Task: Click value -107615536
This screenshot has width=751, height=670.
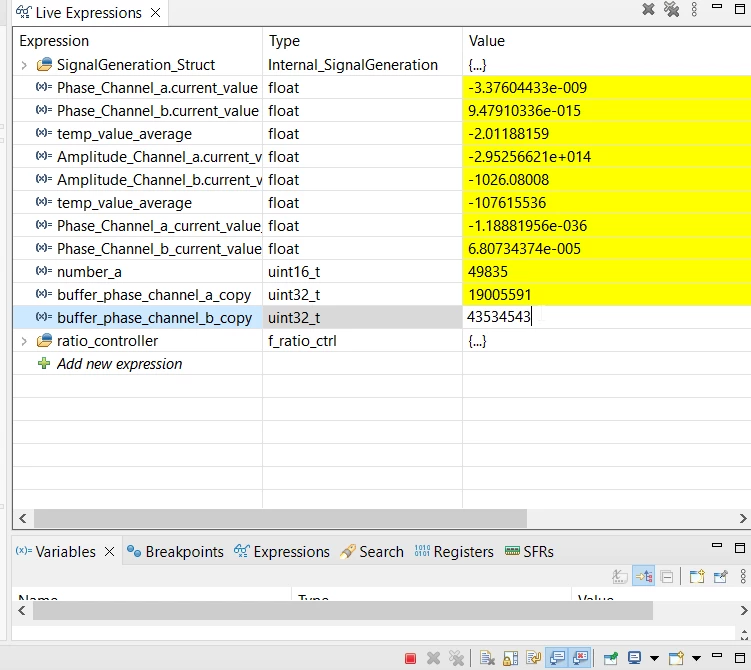Action: click(x=507, y=203)
